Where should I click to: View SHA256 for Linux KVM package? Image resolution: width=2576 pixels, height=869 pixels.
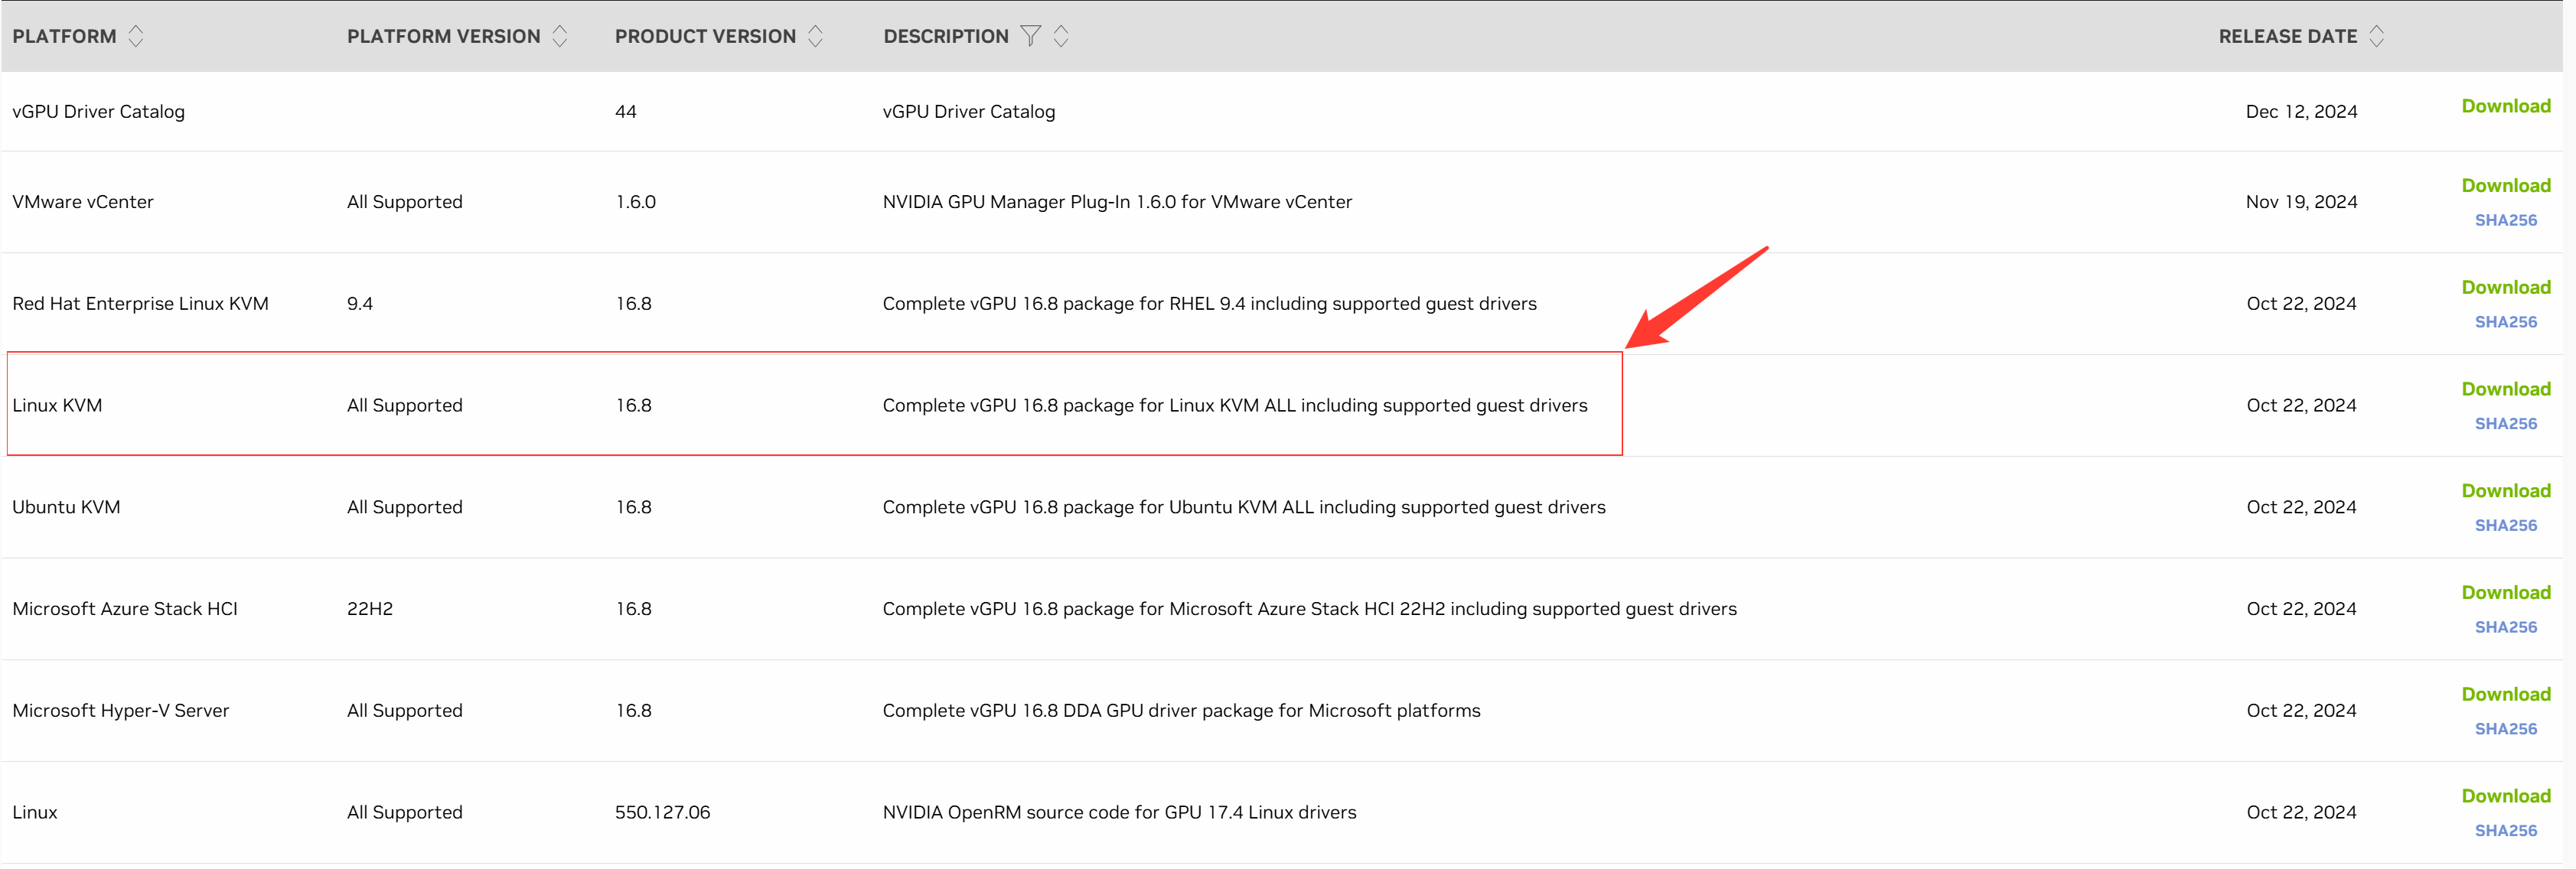pyautogui.click(x=2505, y=424)
